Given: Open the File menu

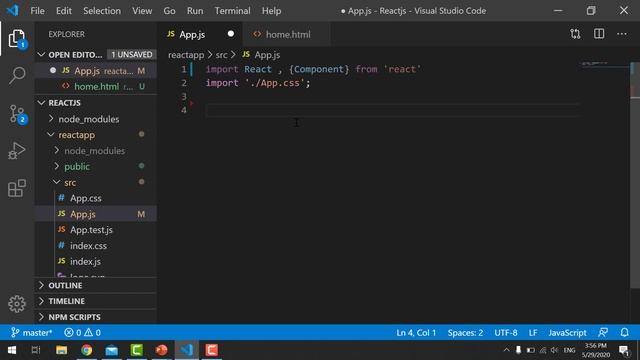Looking at the screenshot, I should click(38, 11).
